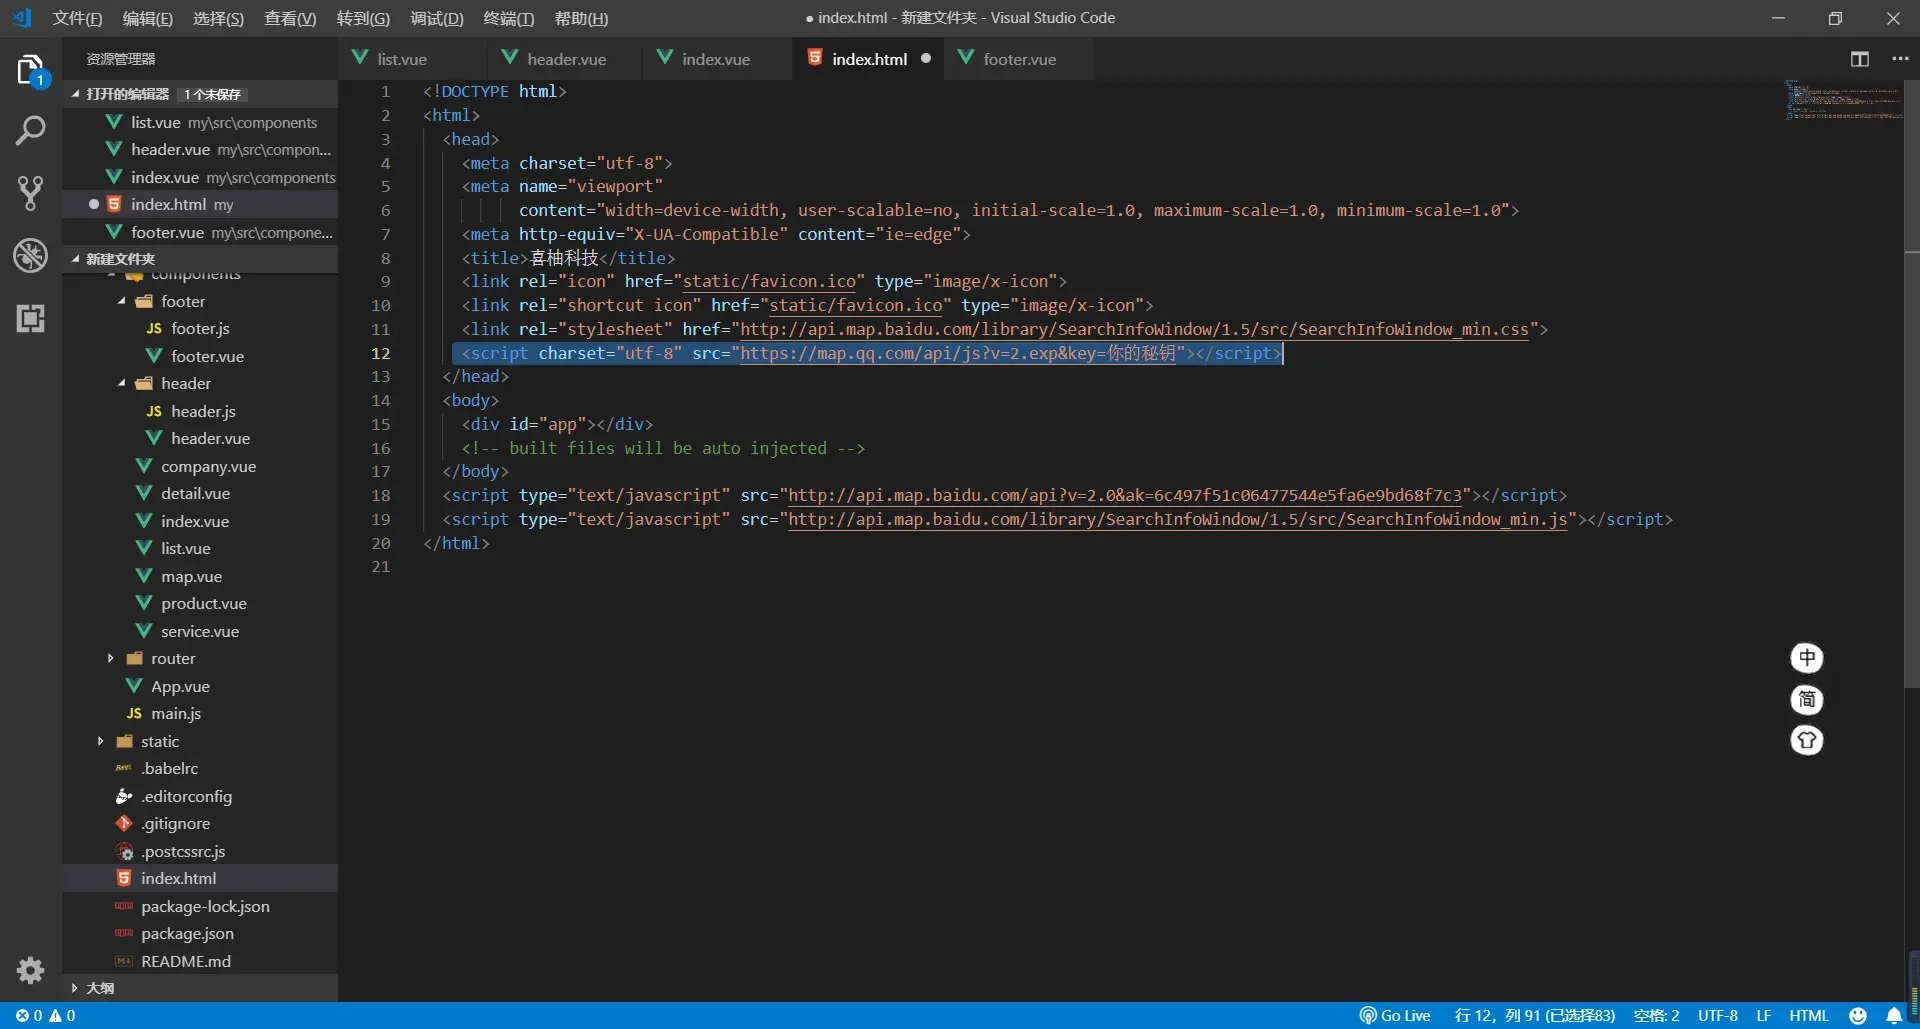The image size is (1920, 1029).
Task: Open the 查看(V) menu
Action: click(x=290, y=18)
